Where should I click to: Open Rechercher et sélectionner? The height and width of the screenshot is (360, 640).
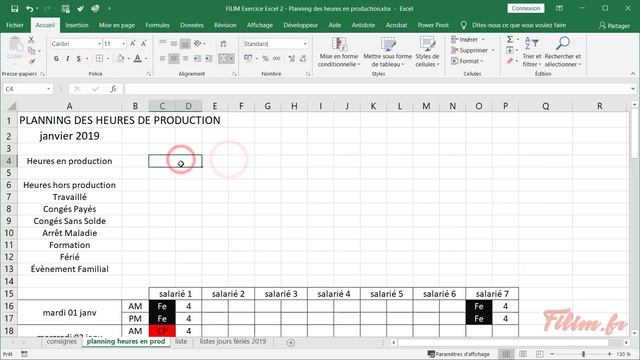coord(562,52)
